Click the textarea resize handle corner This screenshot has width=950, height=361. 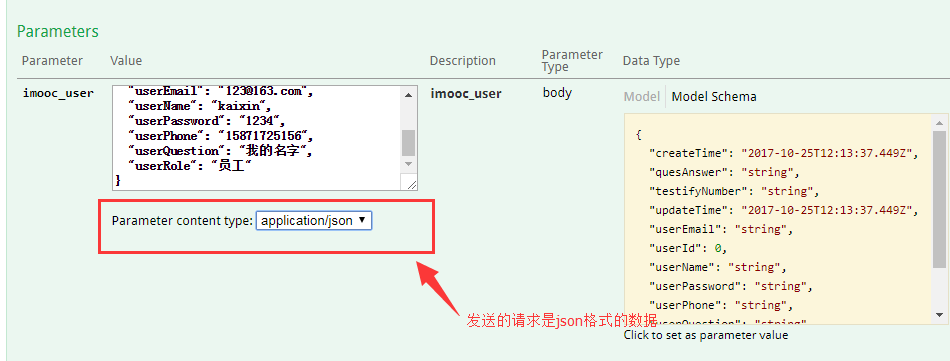411,184
